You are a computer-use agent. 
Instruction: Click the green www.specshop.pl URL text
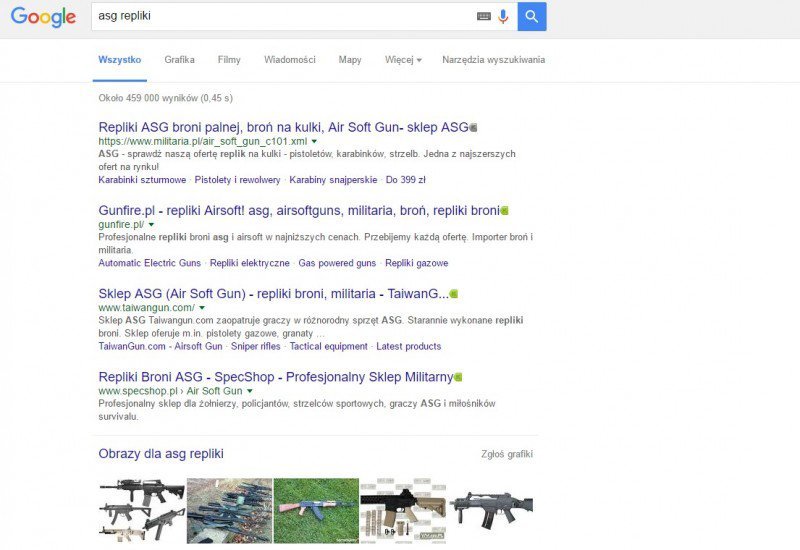point(138,391)
